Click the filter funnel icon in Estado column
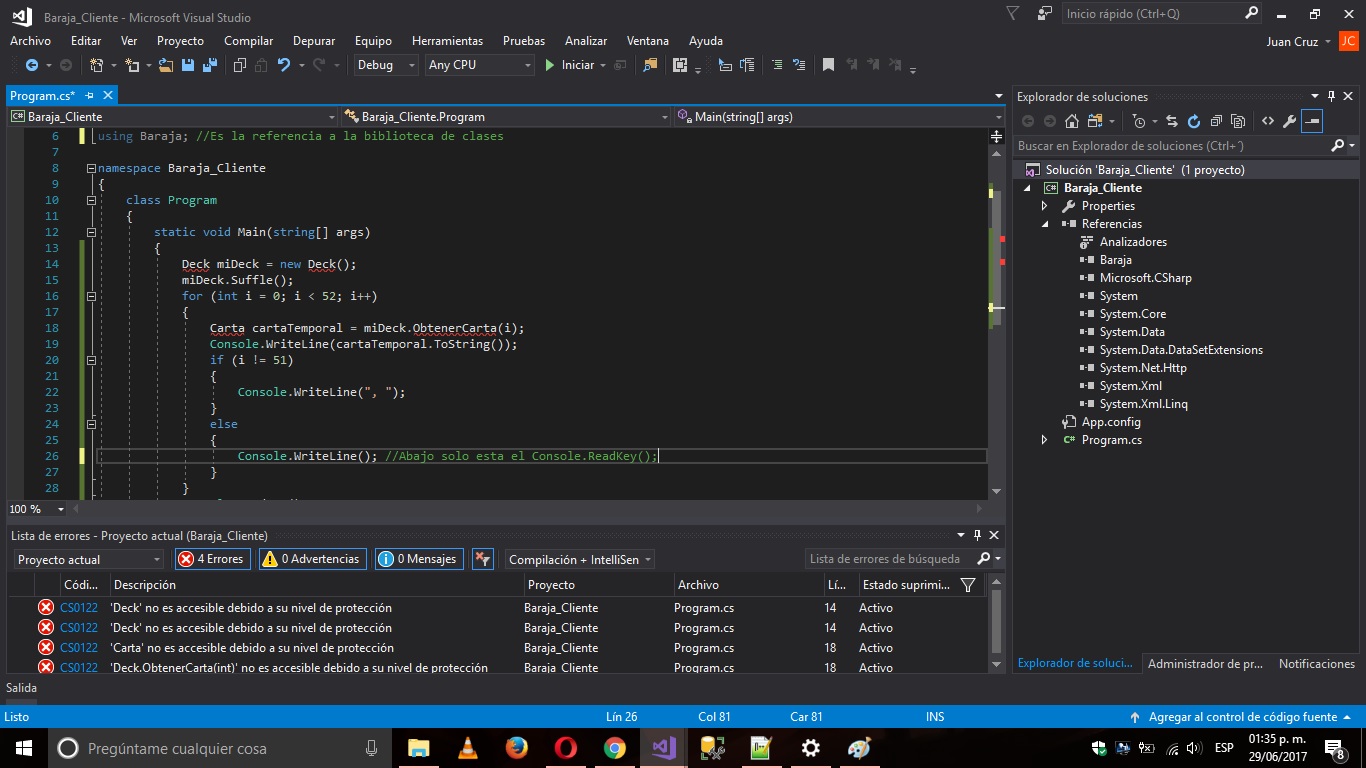 click(x=967, y=585)
